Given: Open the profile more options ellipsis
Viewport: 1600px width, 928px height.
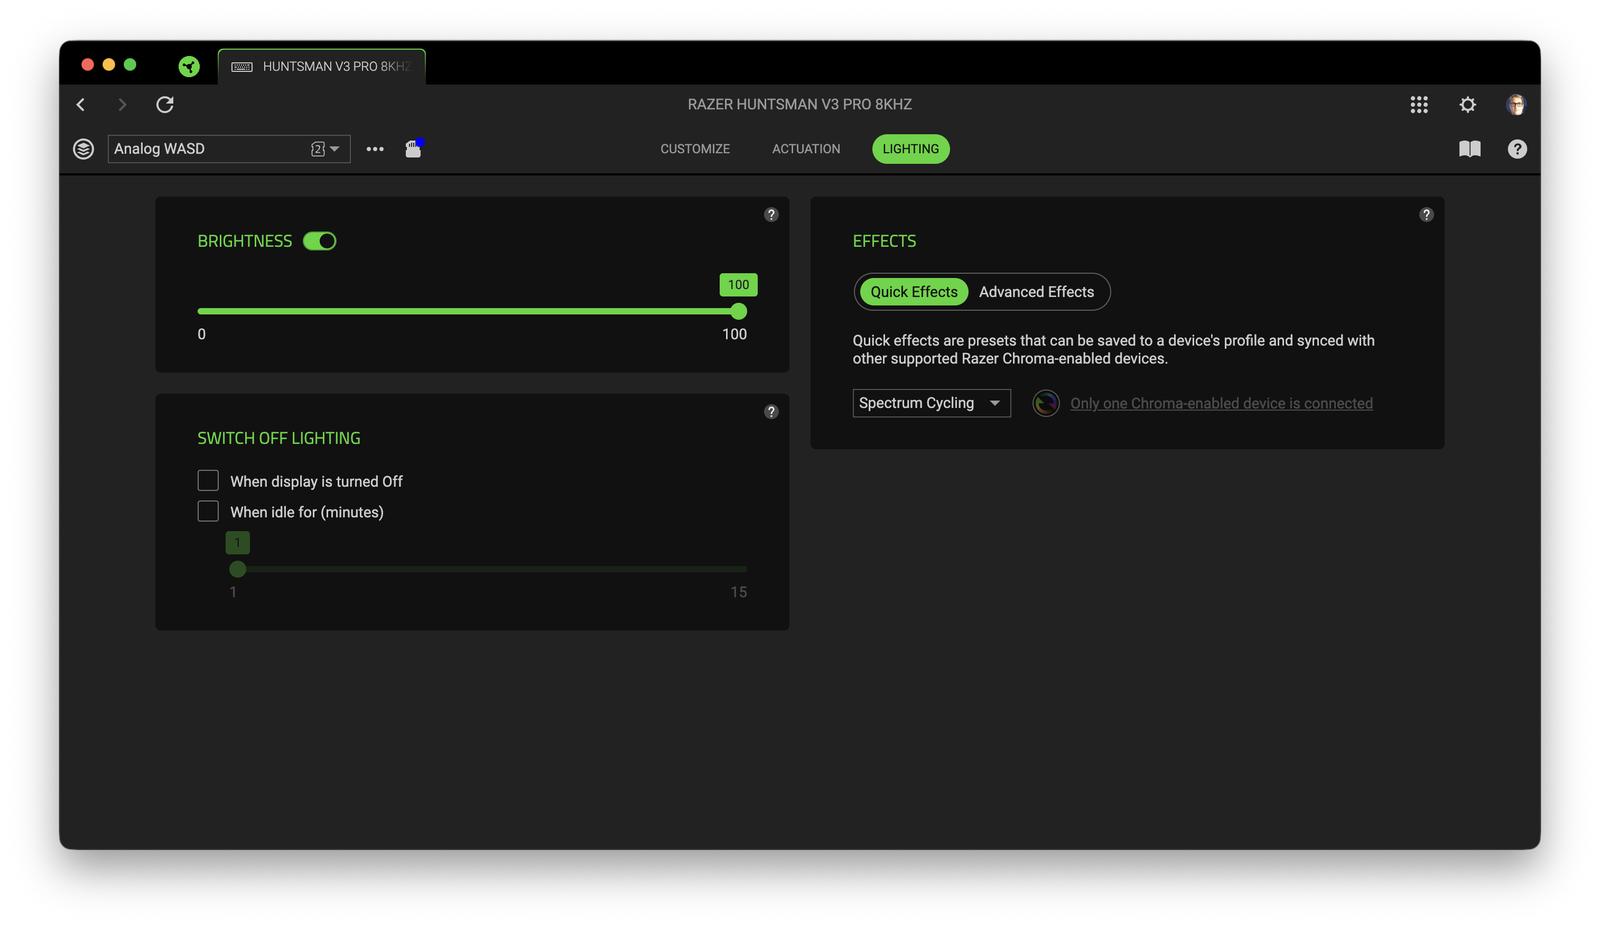Looking at the screenshot, I should (x=375, y=149).
